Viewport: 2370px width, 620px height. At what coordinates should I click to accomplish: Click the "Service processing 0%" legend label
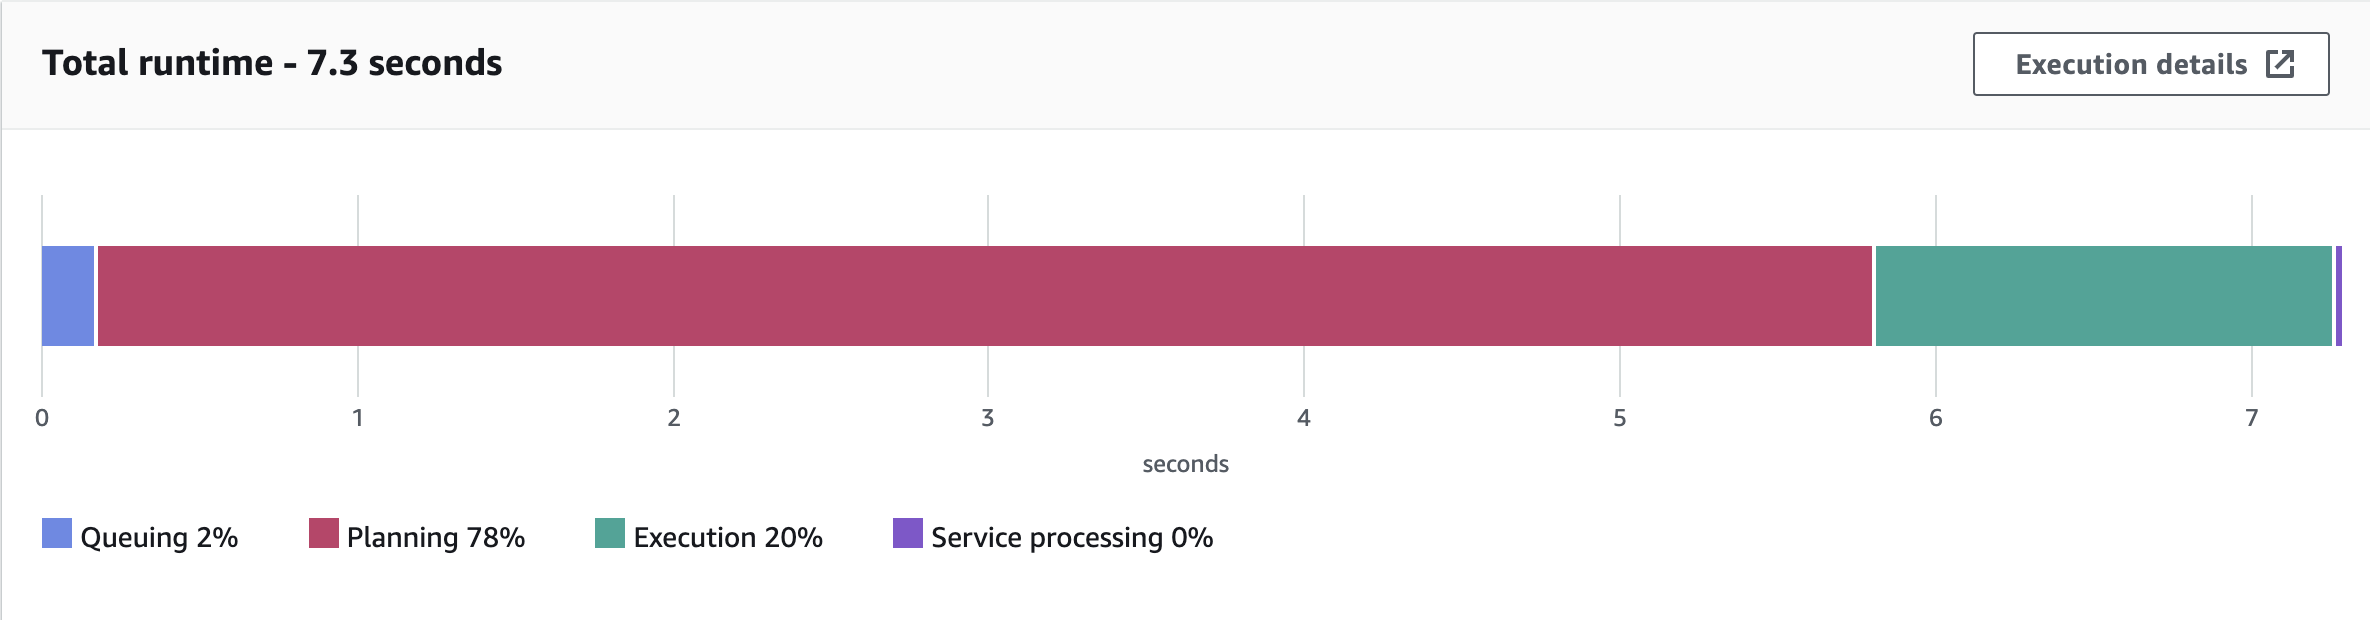[1072, 538]
